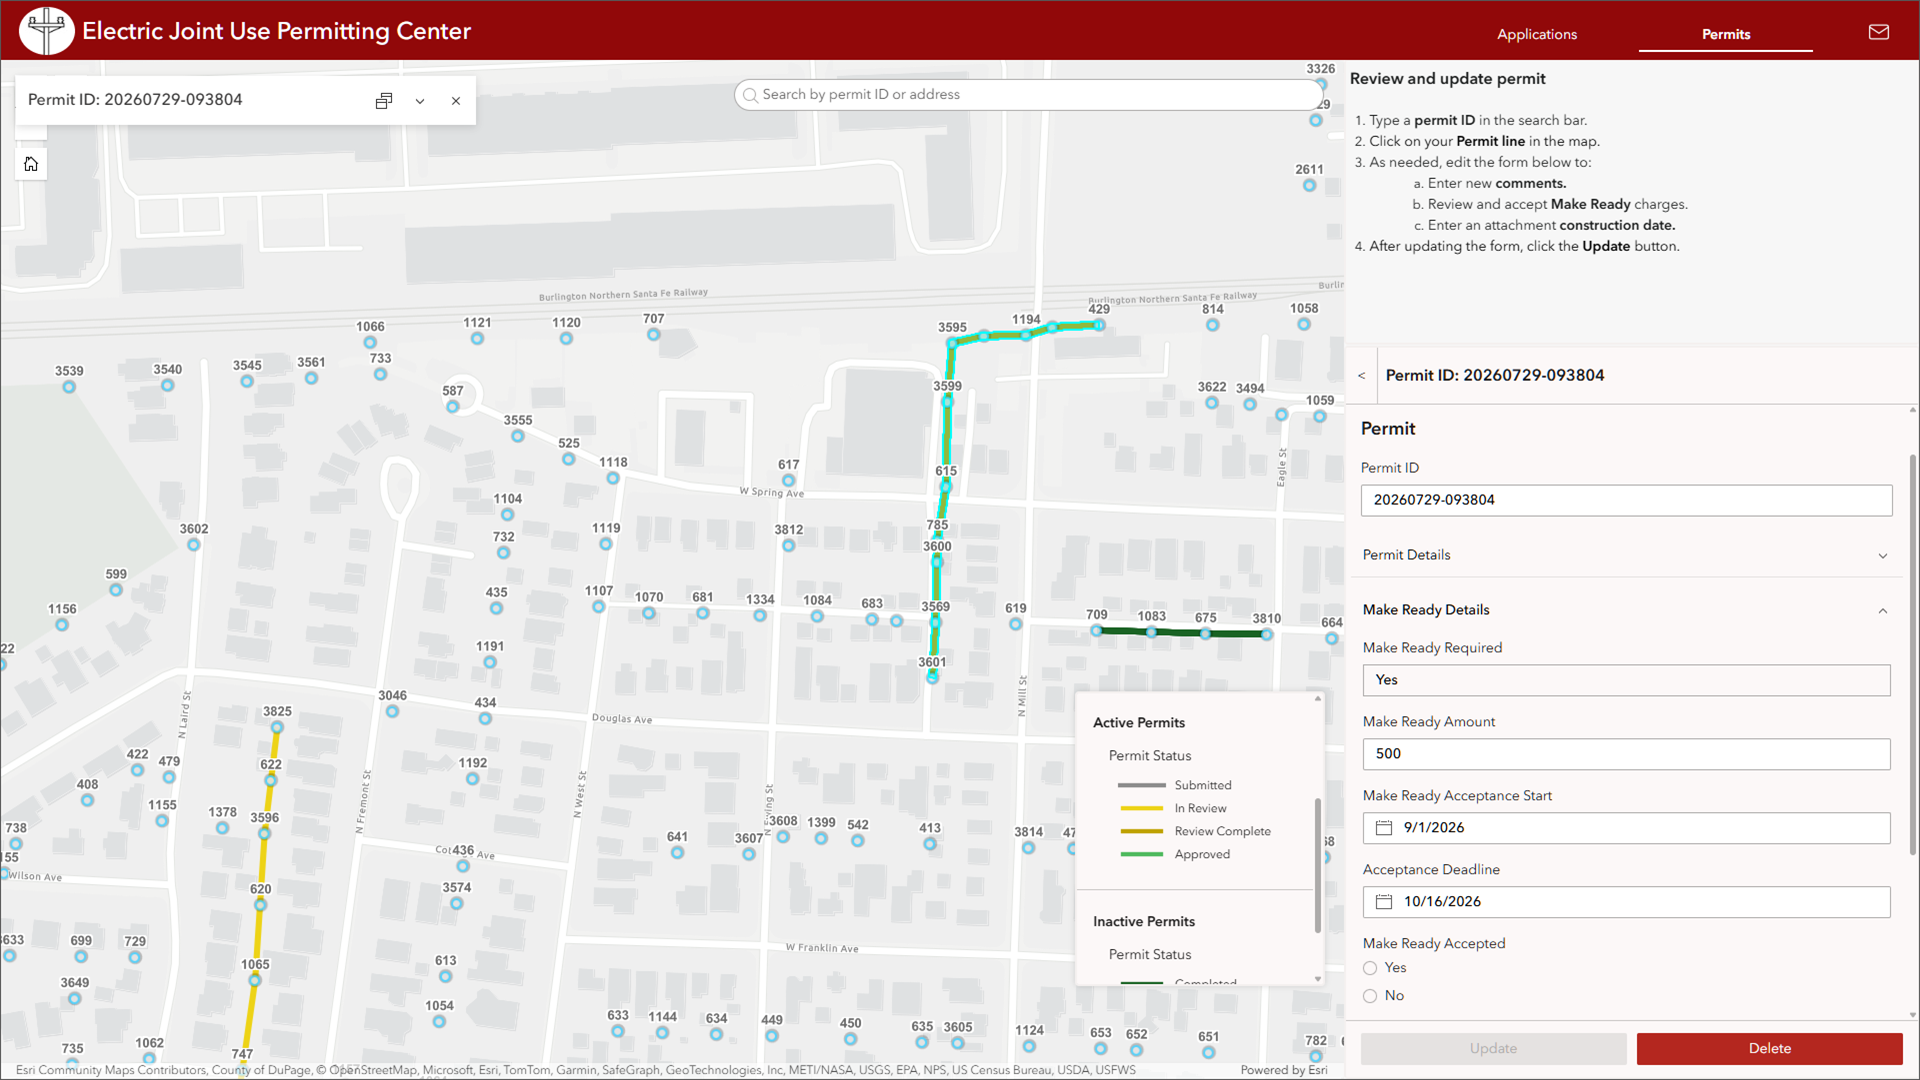1920x1080 pixels.
Task: Select pole marker 2611 on map
Action: [x=1309, y=185]
